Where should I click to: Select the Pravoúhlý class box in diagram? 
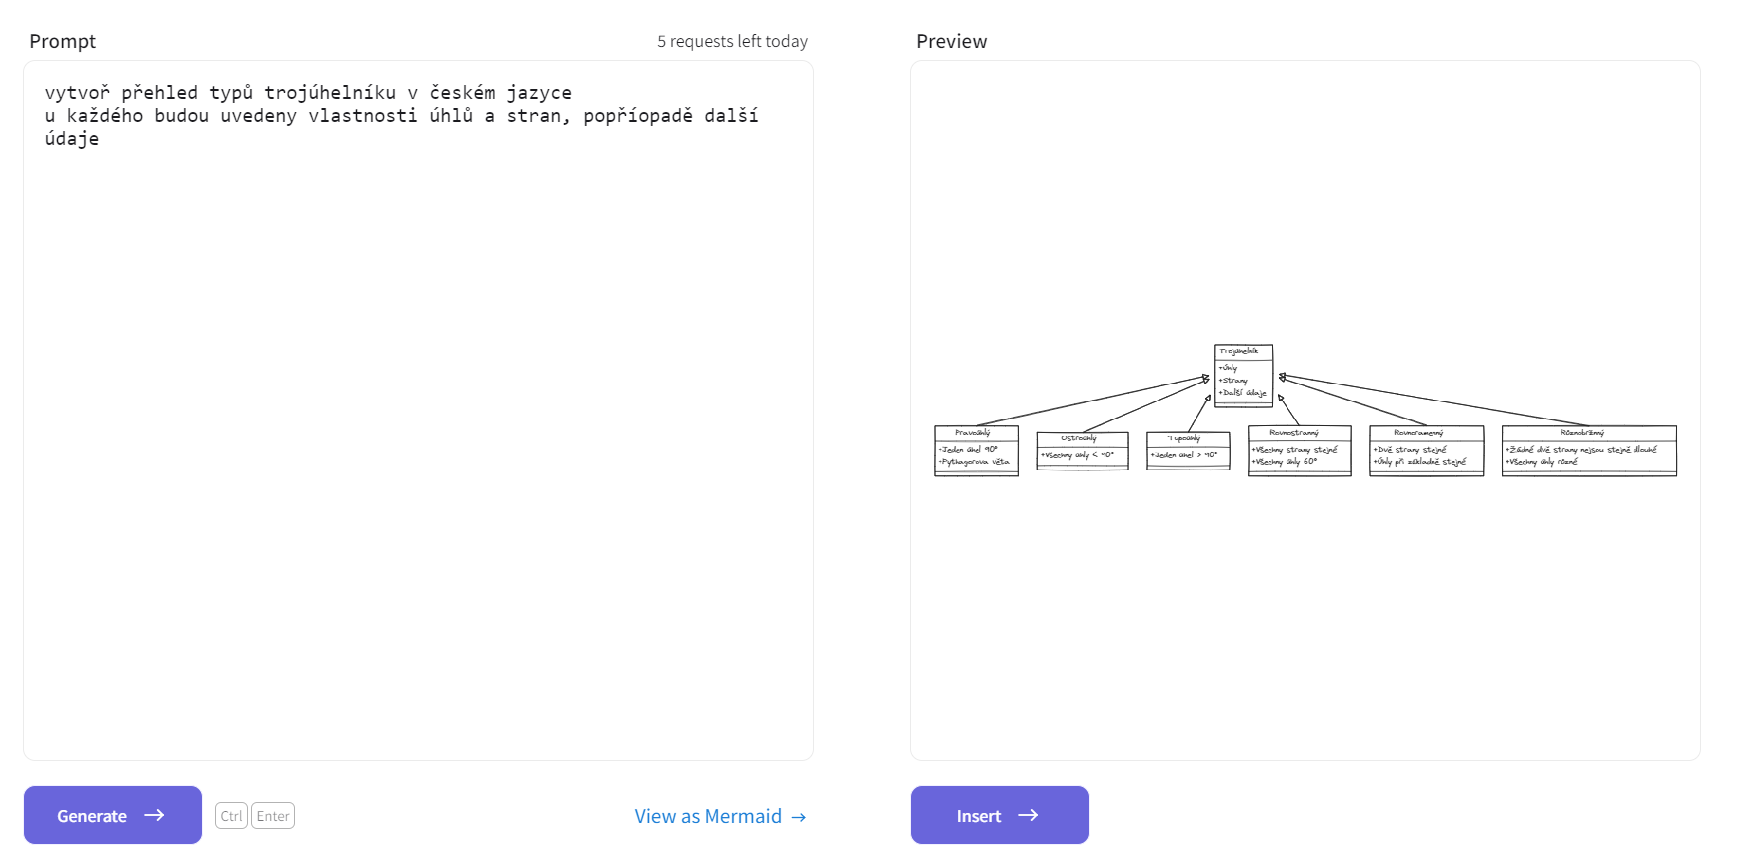976,451
